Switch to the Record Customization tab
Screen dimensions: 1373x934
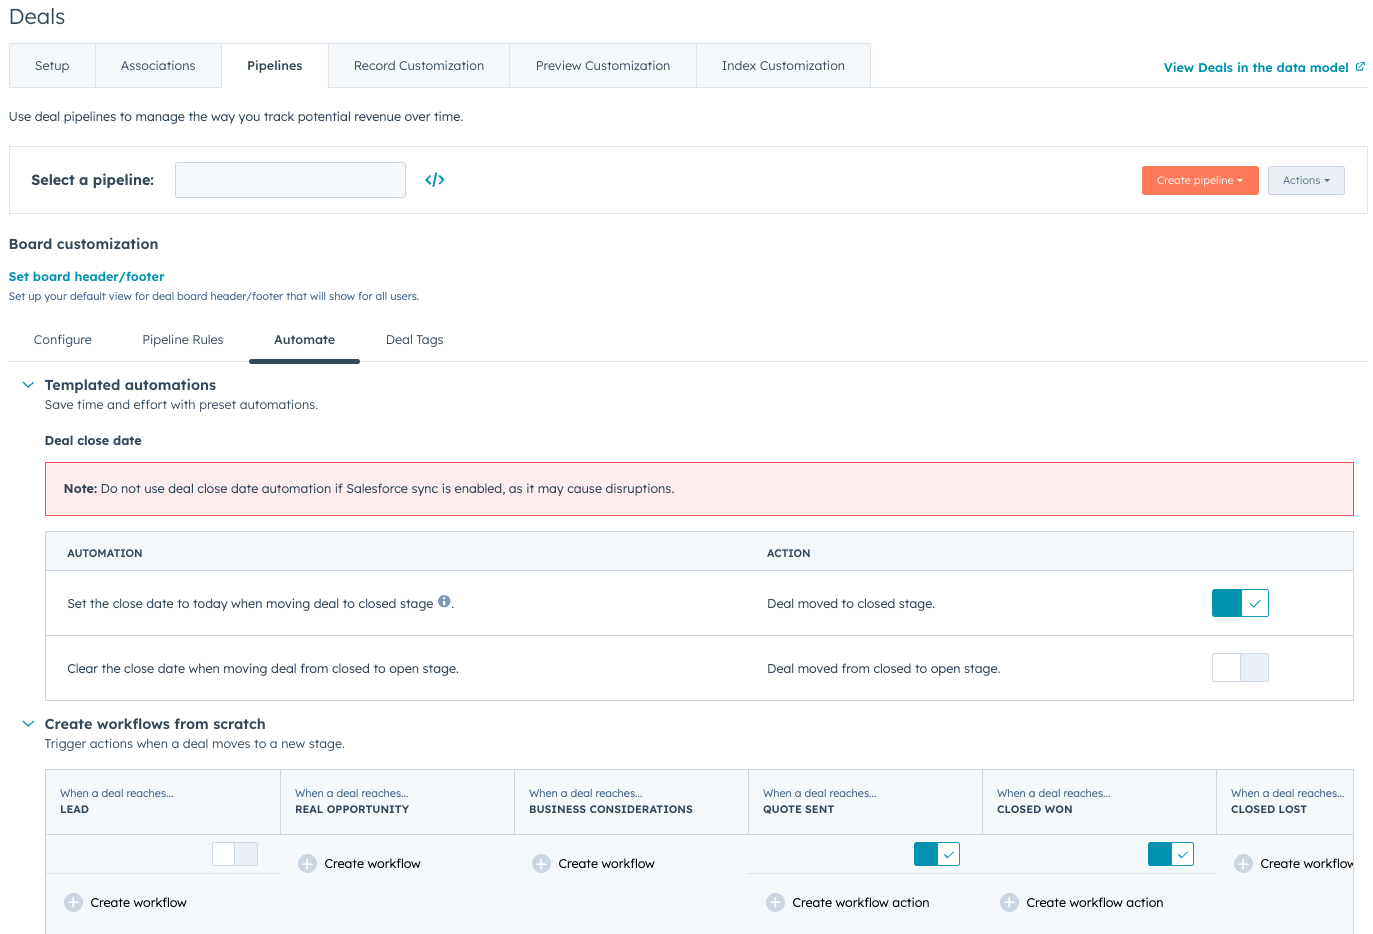(418, 66)
